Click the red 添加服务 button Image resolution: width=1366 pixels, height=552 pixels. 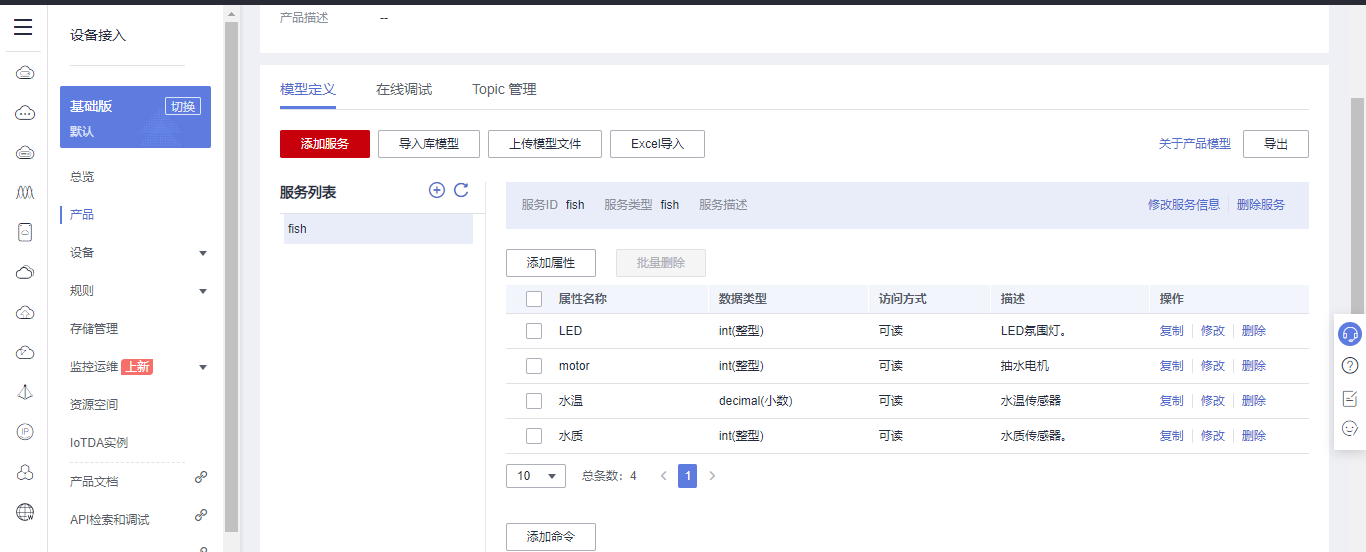[325, 144]
